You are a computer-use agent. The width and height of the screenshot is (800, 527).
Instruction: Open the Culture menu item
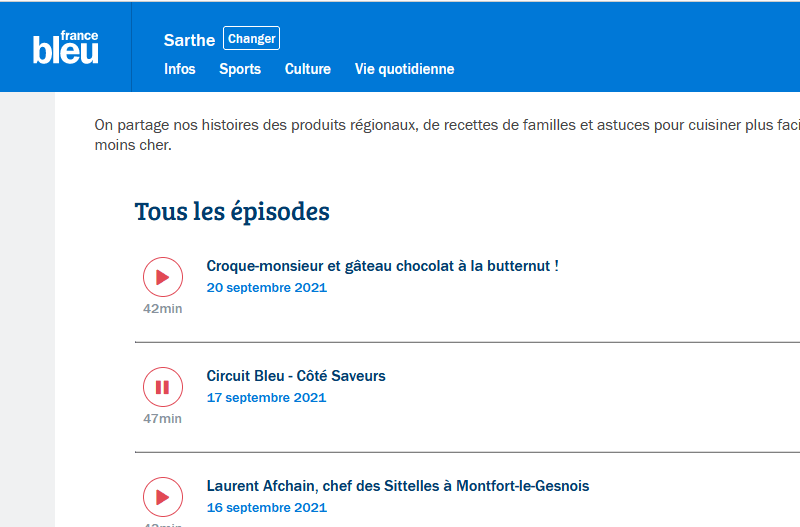coord(308,69)
